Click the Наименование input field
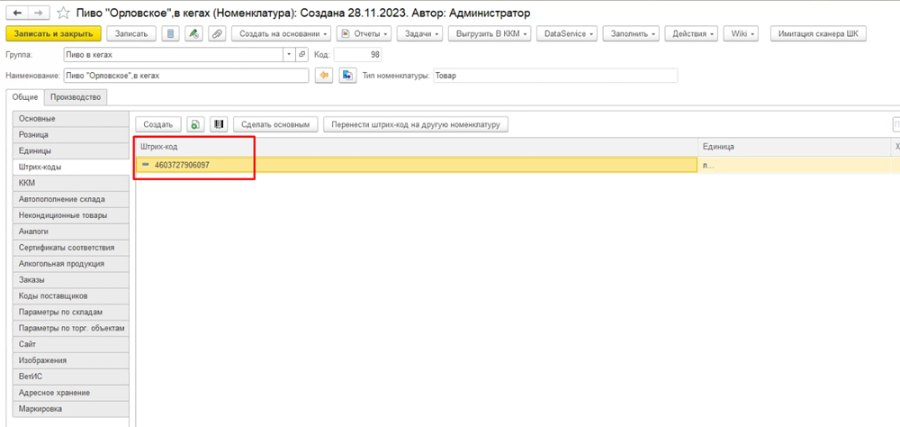Image resolution: width=900 pixels, height=427 pixels. click(x=186, y=76)
